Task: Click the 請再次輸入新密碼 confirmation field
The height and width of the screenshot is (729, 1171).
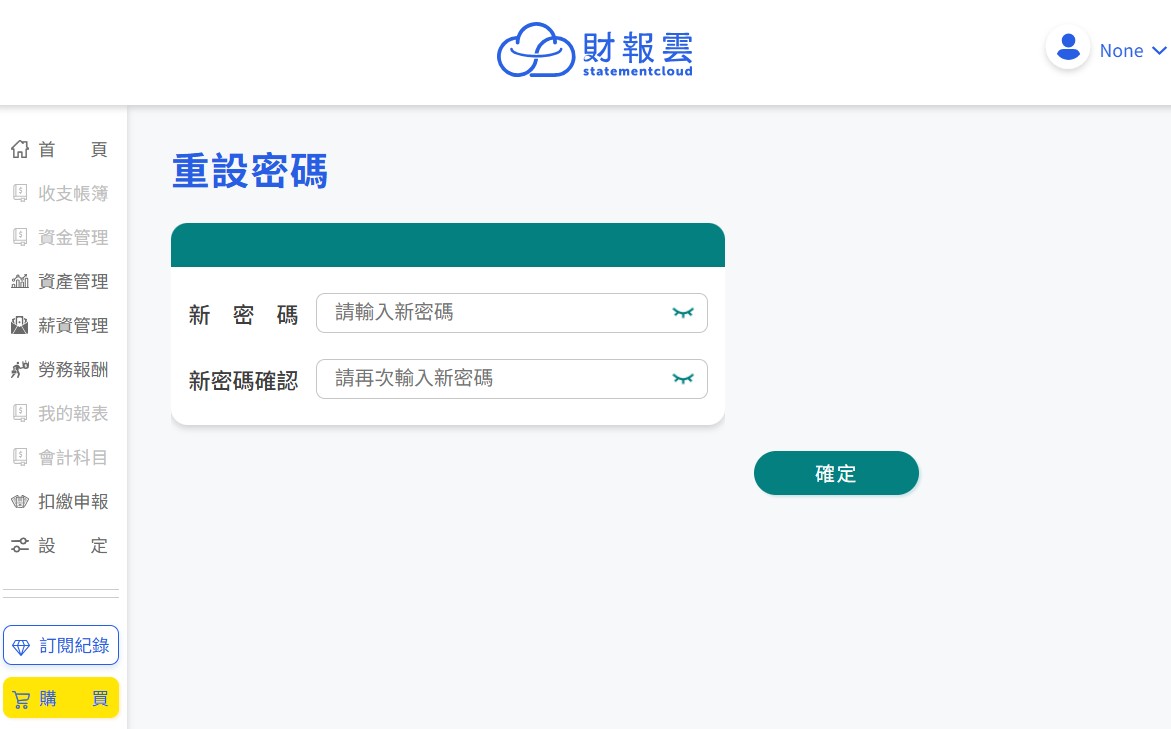Action: [490, 379]
